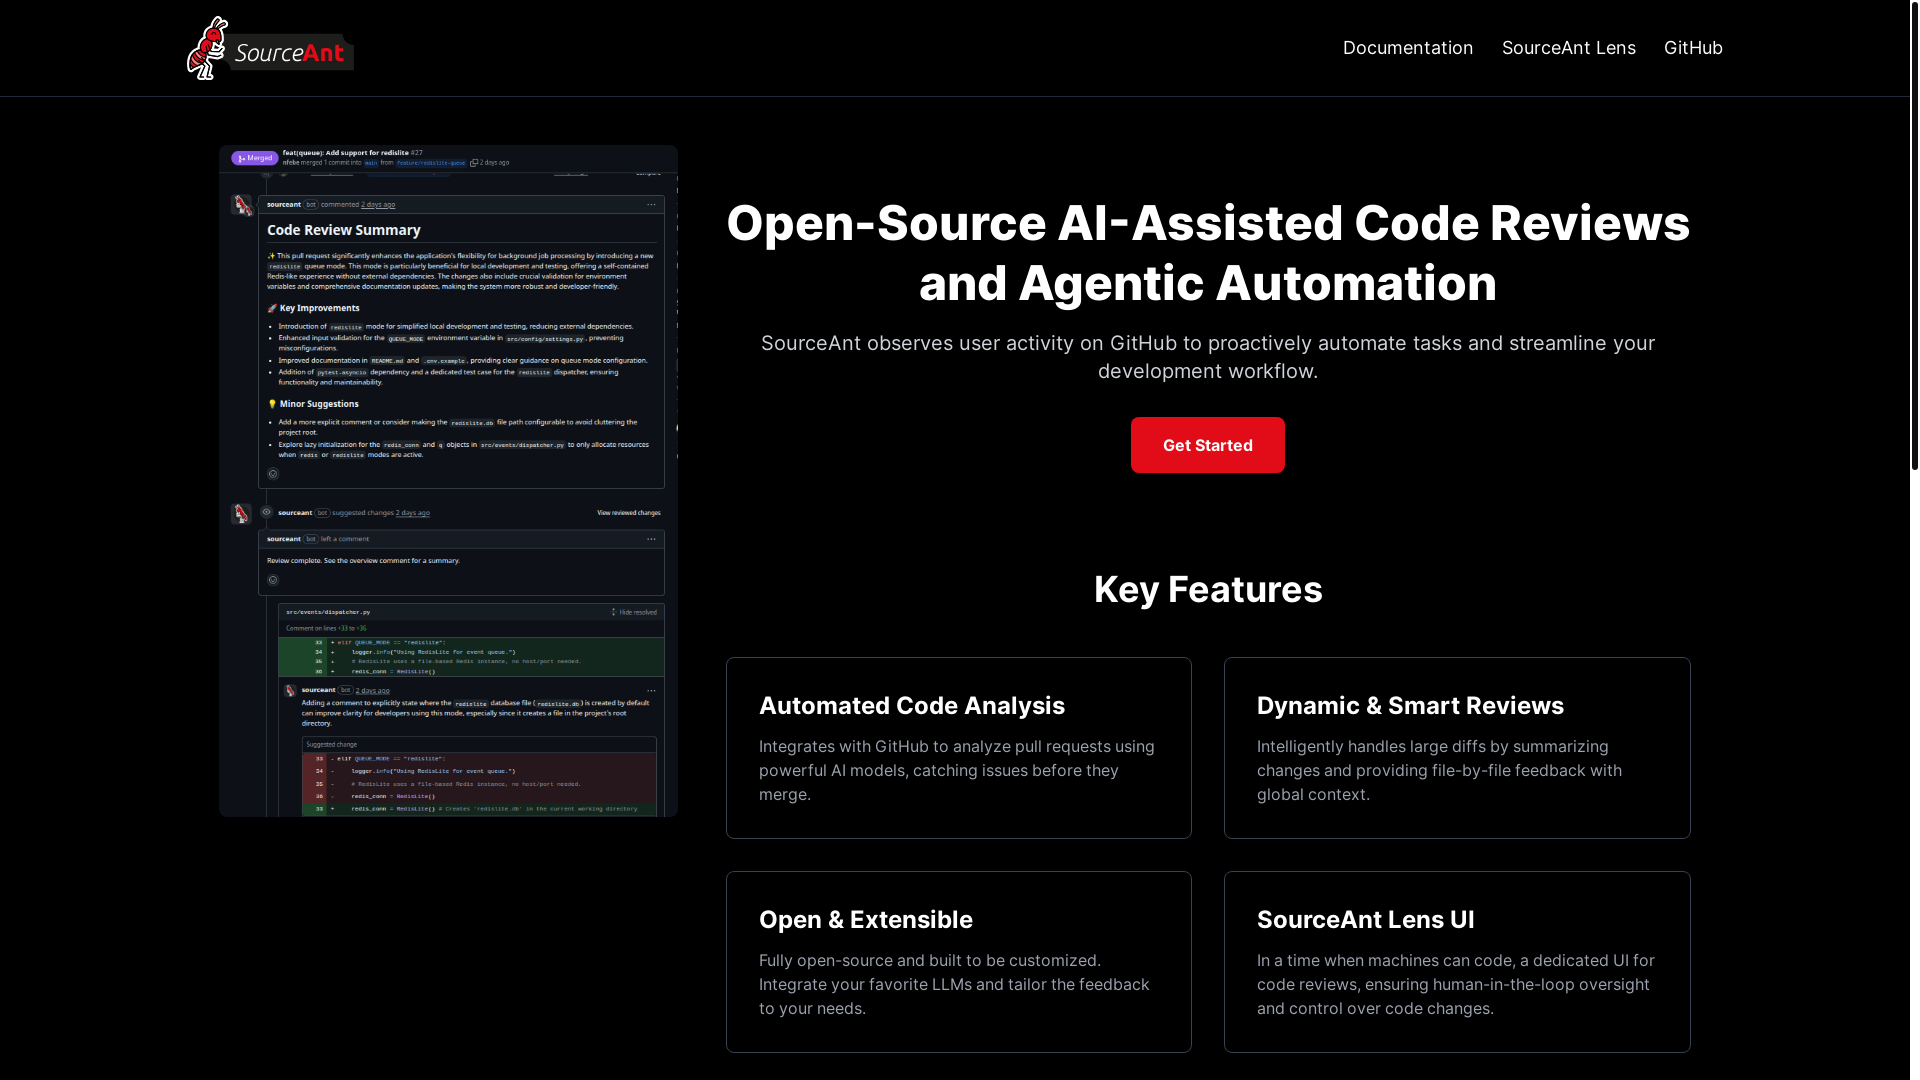Go to the GitHub link
The width and height of the screenshot is (1920, 1080).
1693,48
